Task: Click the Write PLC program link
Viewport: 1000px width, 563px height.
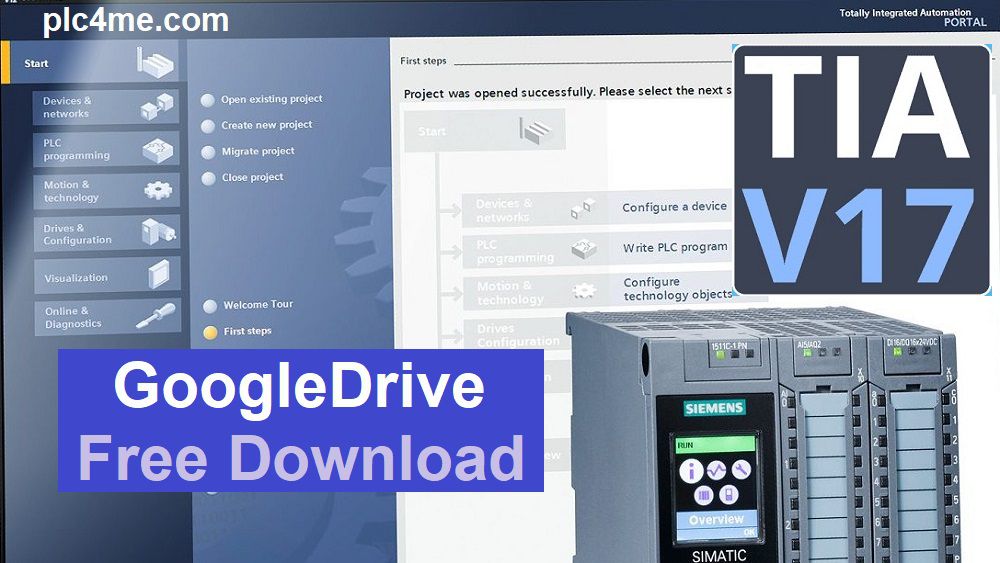Action: [675, 248]
